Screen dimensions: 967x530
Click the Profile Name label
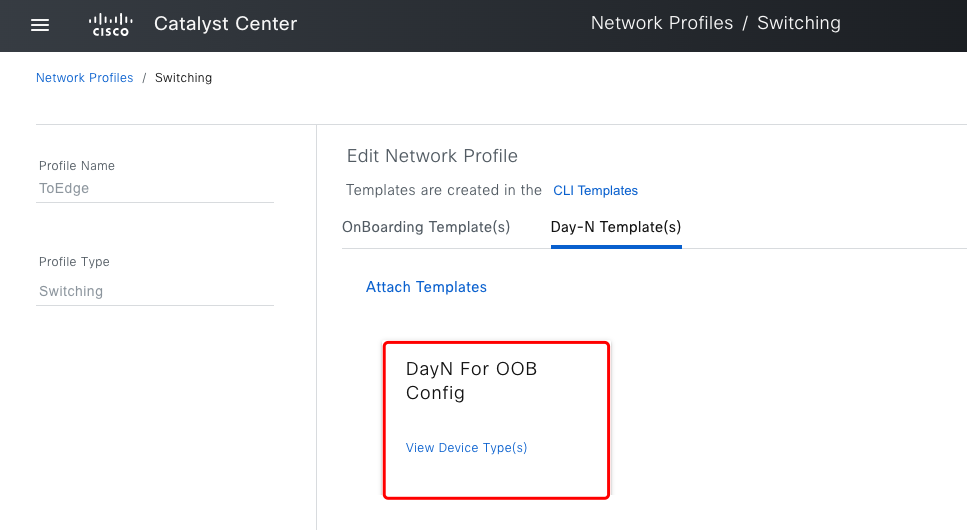click(x=76, y=165)
